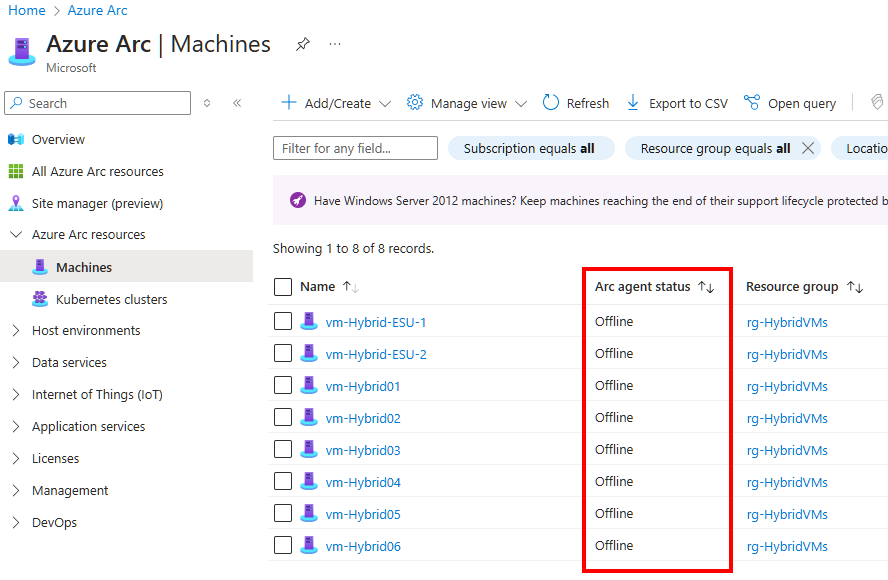This screenshot has width=888, height=580.
Task: Click the Refresh button label
Action: 588,103
